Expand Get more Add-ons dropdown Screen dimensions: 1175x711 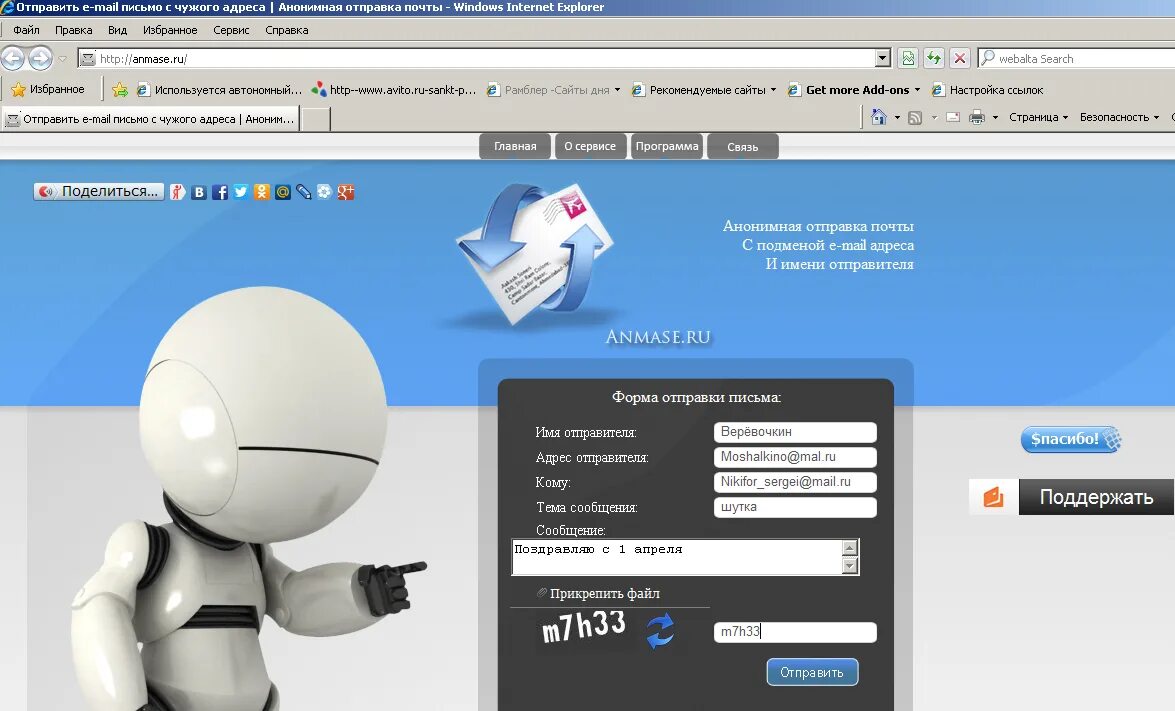point(917,90)
